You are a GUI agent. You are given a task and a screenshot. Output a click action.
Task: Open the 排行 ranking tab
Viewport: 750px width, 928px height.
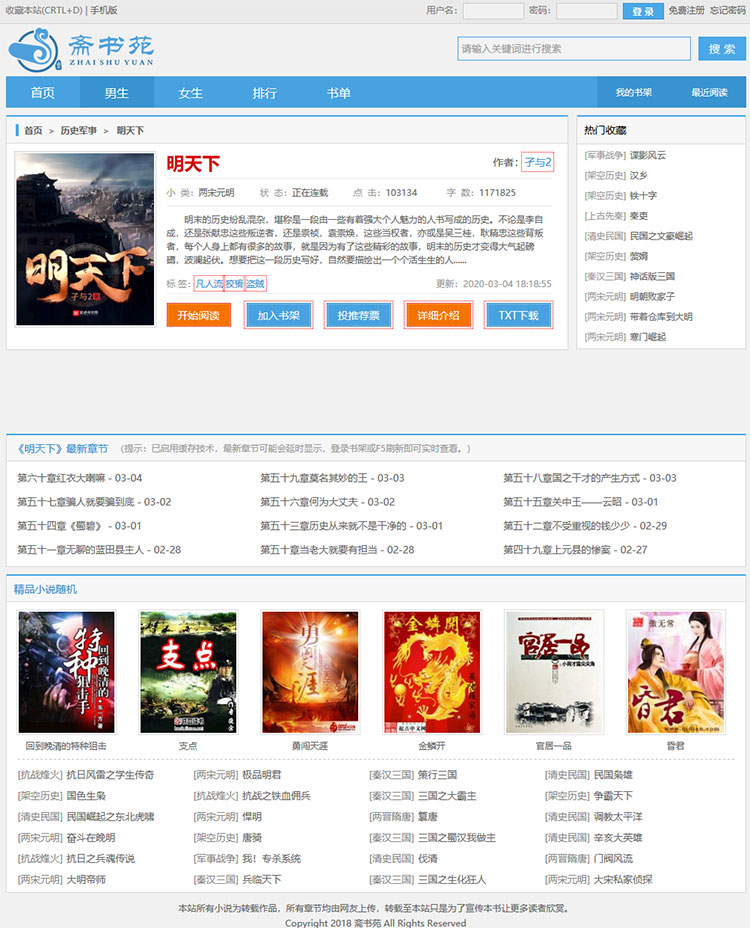[265, 92]
